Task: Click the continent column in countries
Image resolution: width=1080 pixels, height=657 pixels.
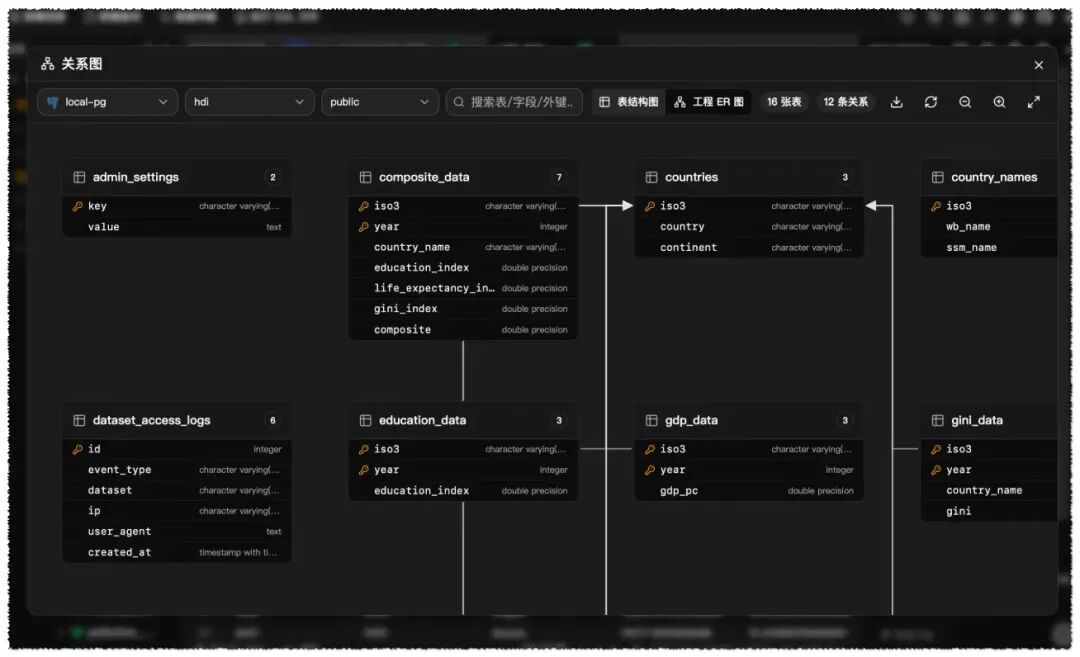Action: [749, 247]
